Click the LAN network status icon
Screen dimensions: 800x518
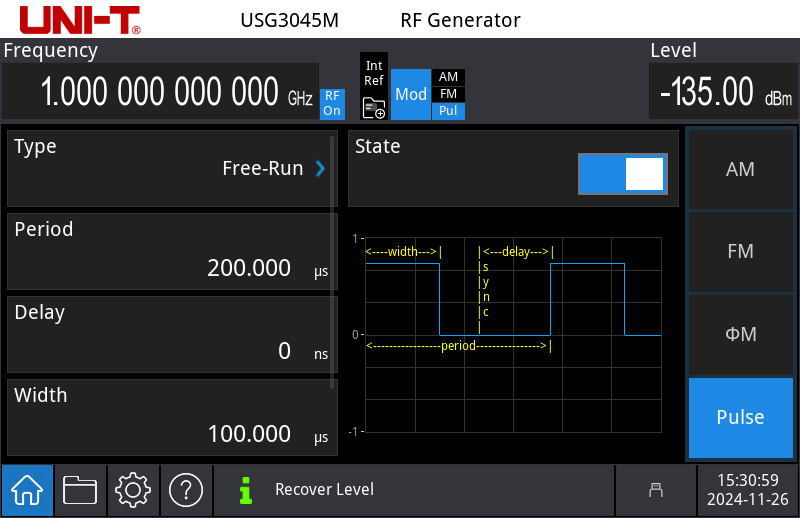(x=656, y=489)
